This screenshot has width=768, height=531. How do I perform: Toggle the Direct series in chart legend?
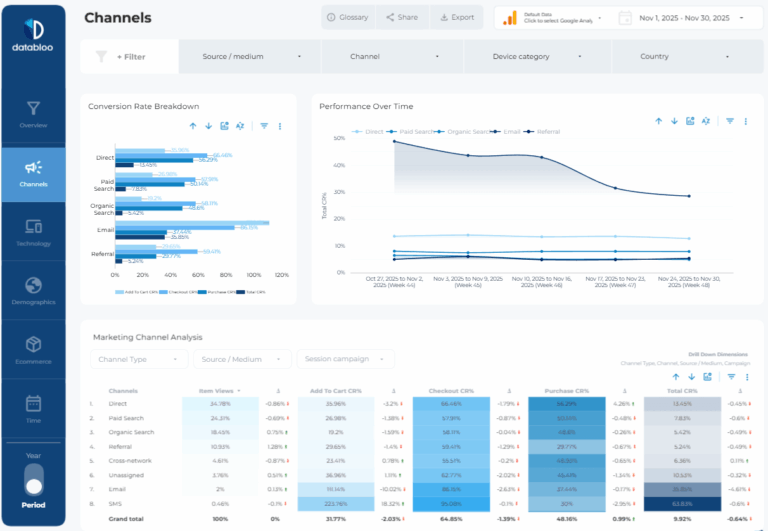point(368,132)
